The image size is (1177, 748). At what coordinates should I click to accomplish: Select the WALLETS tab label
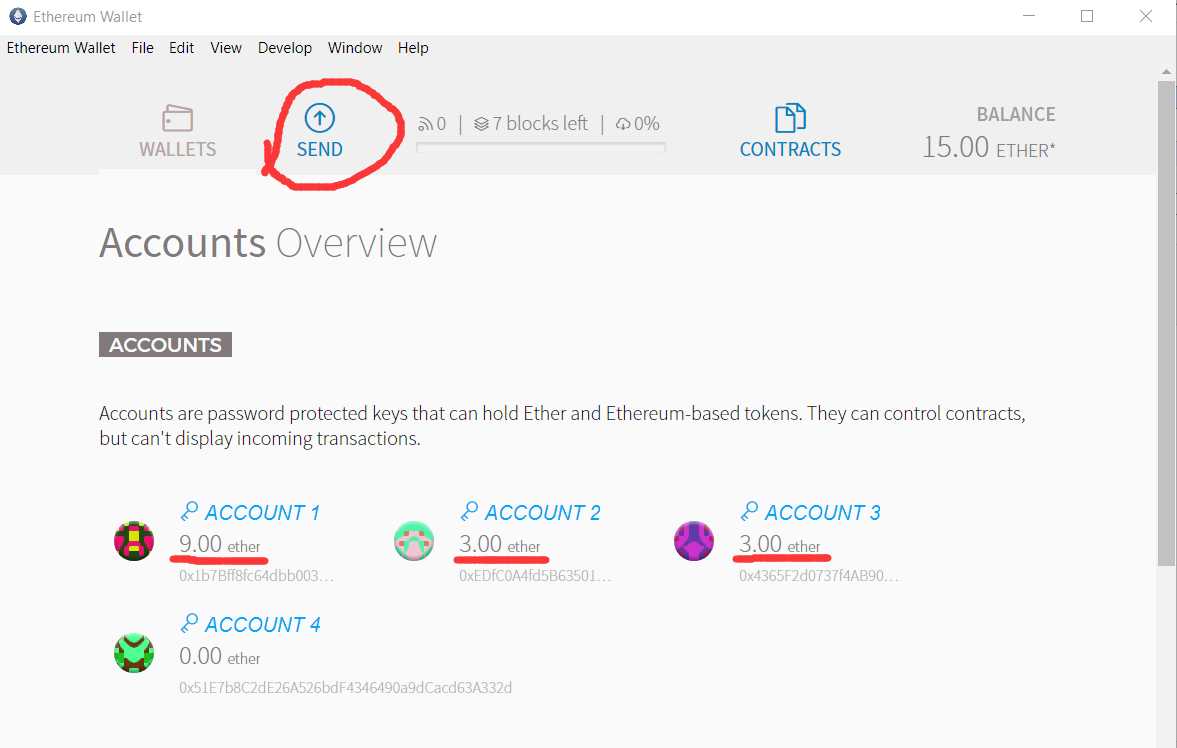[x=177, y=149]
